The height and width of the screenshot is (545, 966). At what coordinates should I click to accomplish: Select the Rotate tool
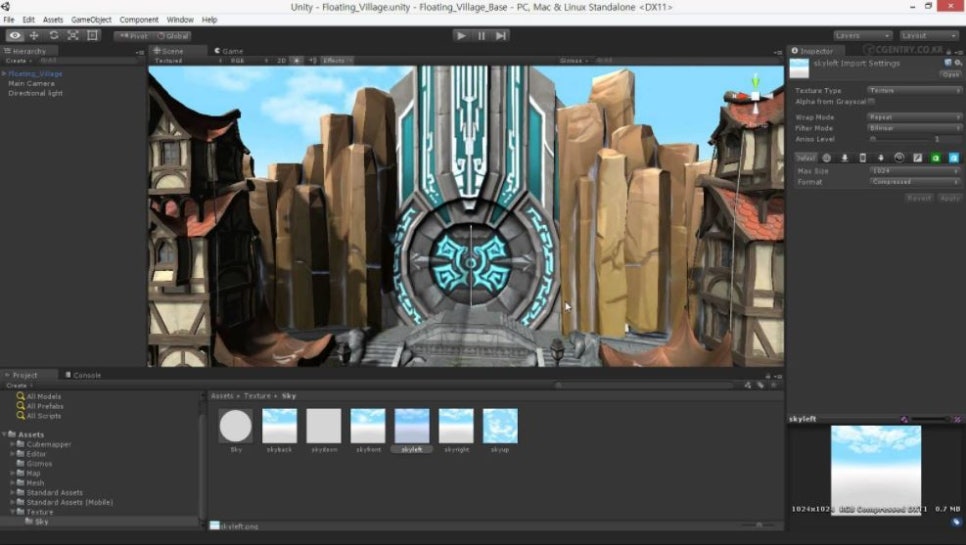pos(54,35)
